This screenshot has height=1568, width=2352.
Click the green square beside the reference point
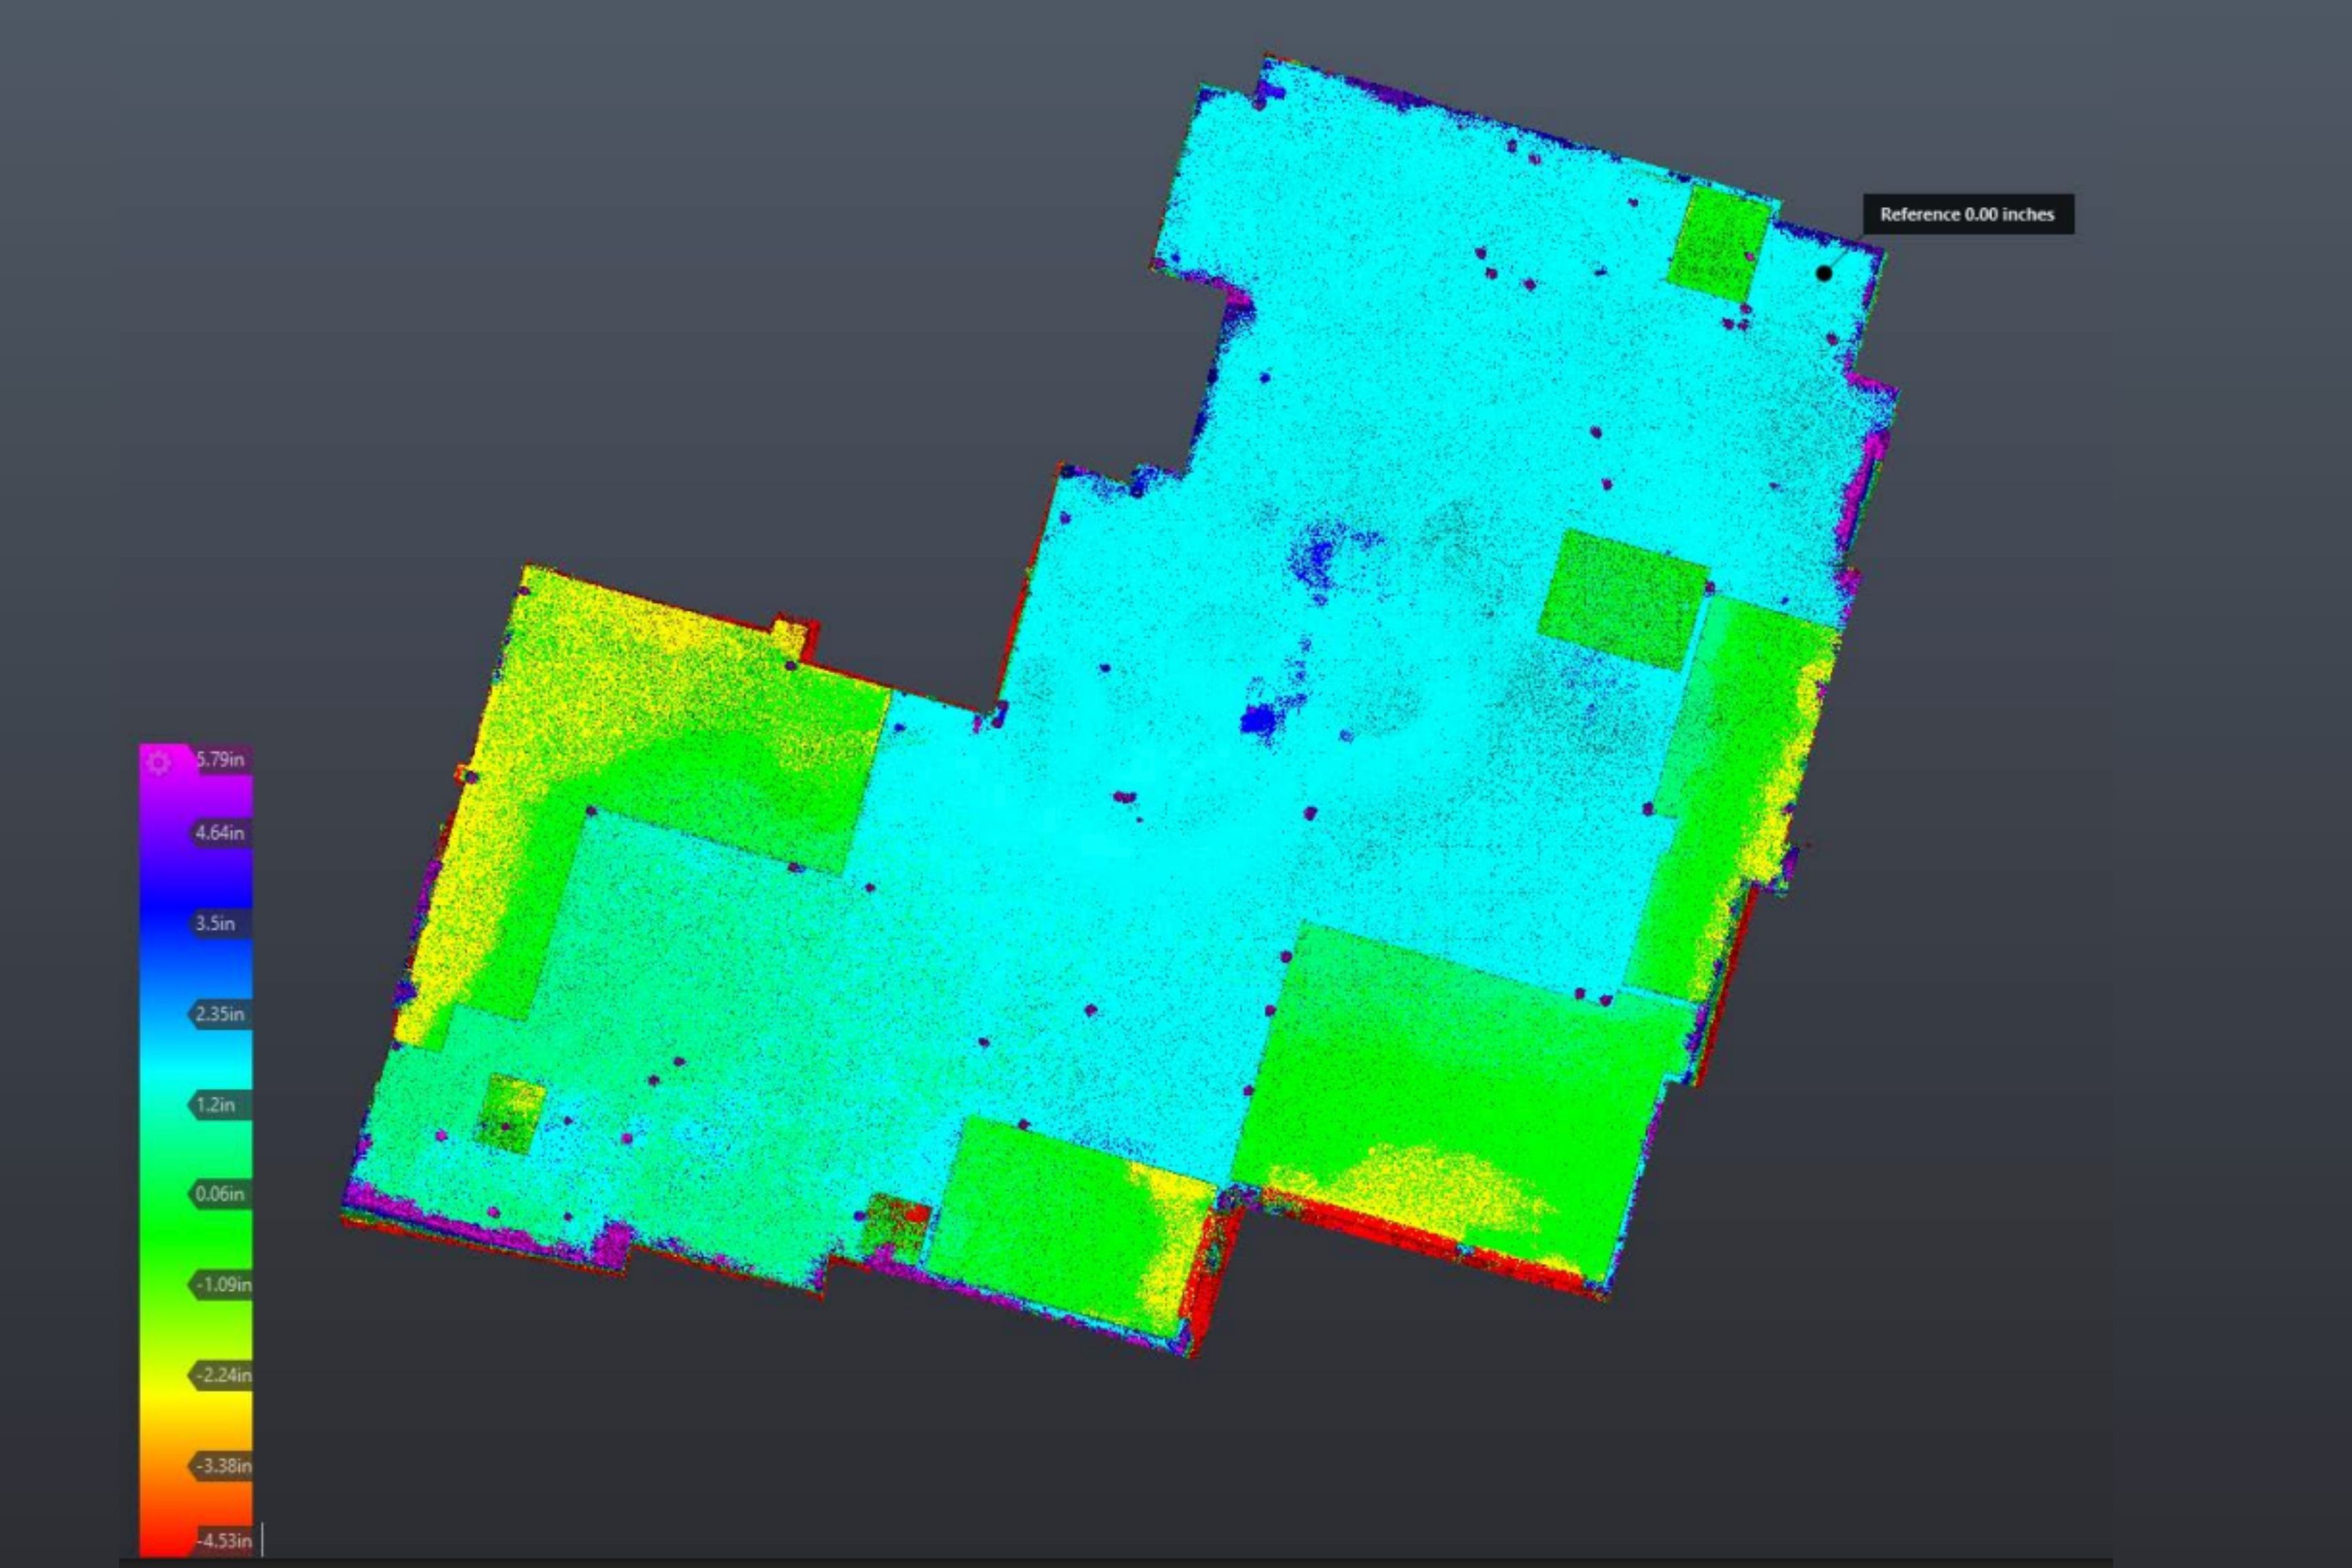pos(1718,245)
